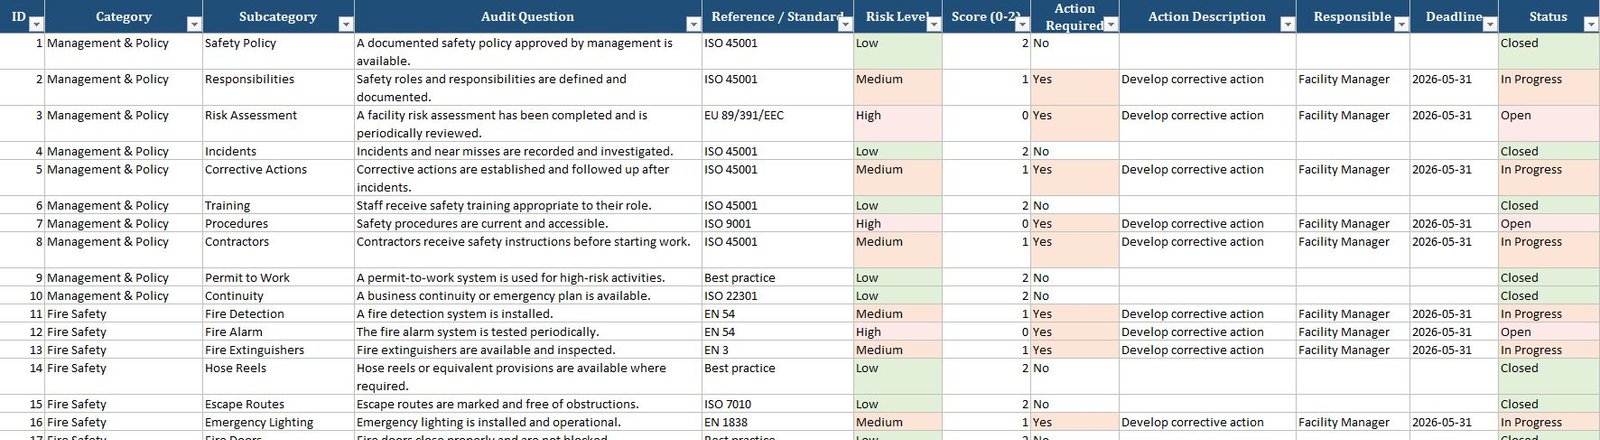Open the Risk Level filter dropdown
This screenshot has height=440, width=1600.
point(933,24)
